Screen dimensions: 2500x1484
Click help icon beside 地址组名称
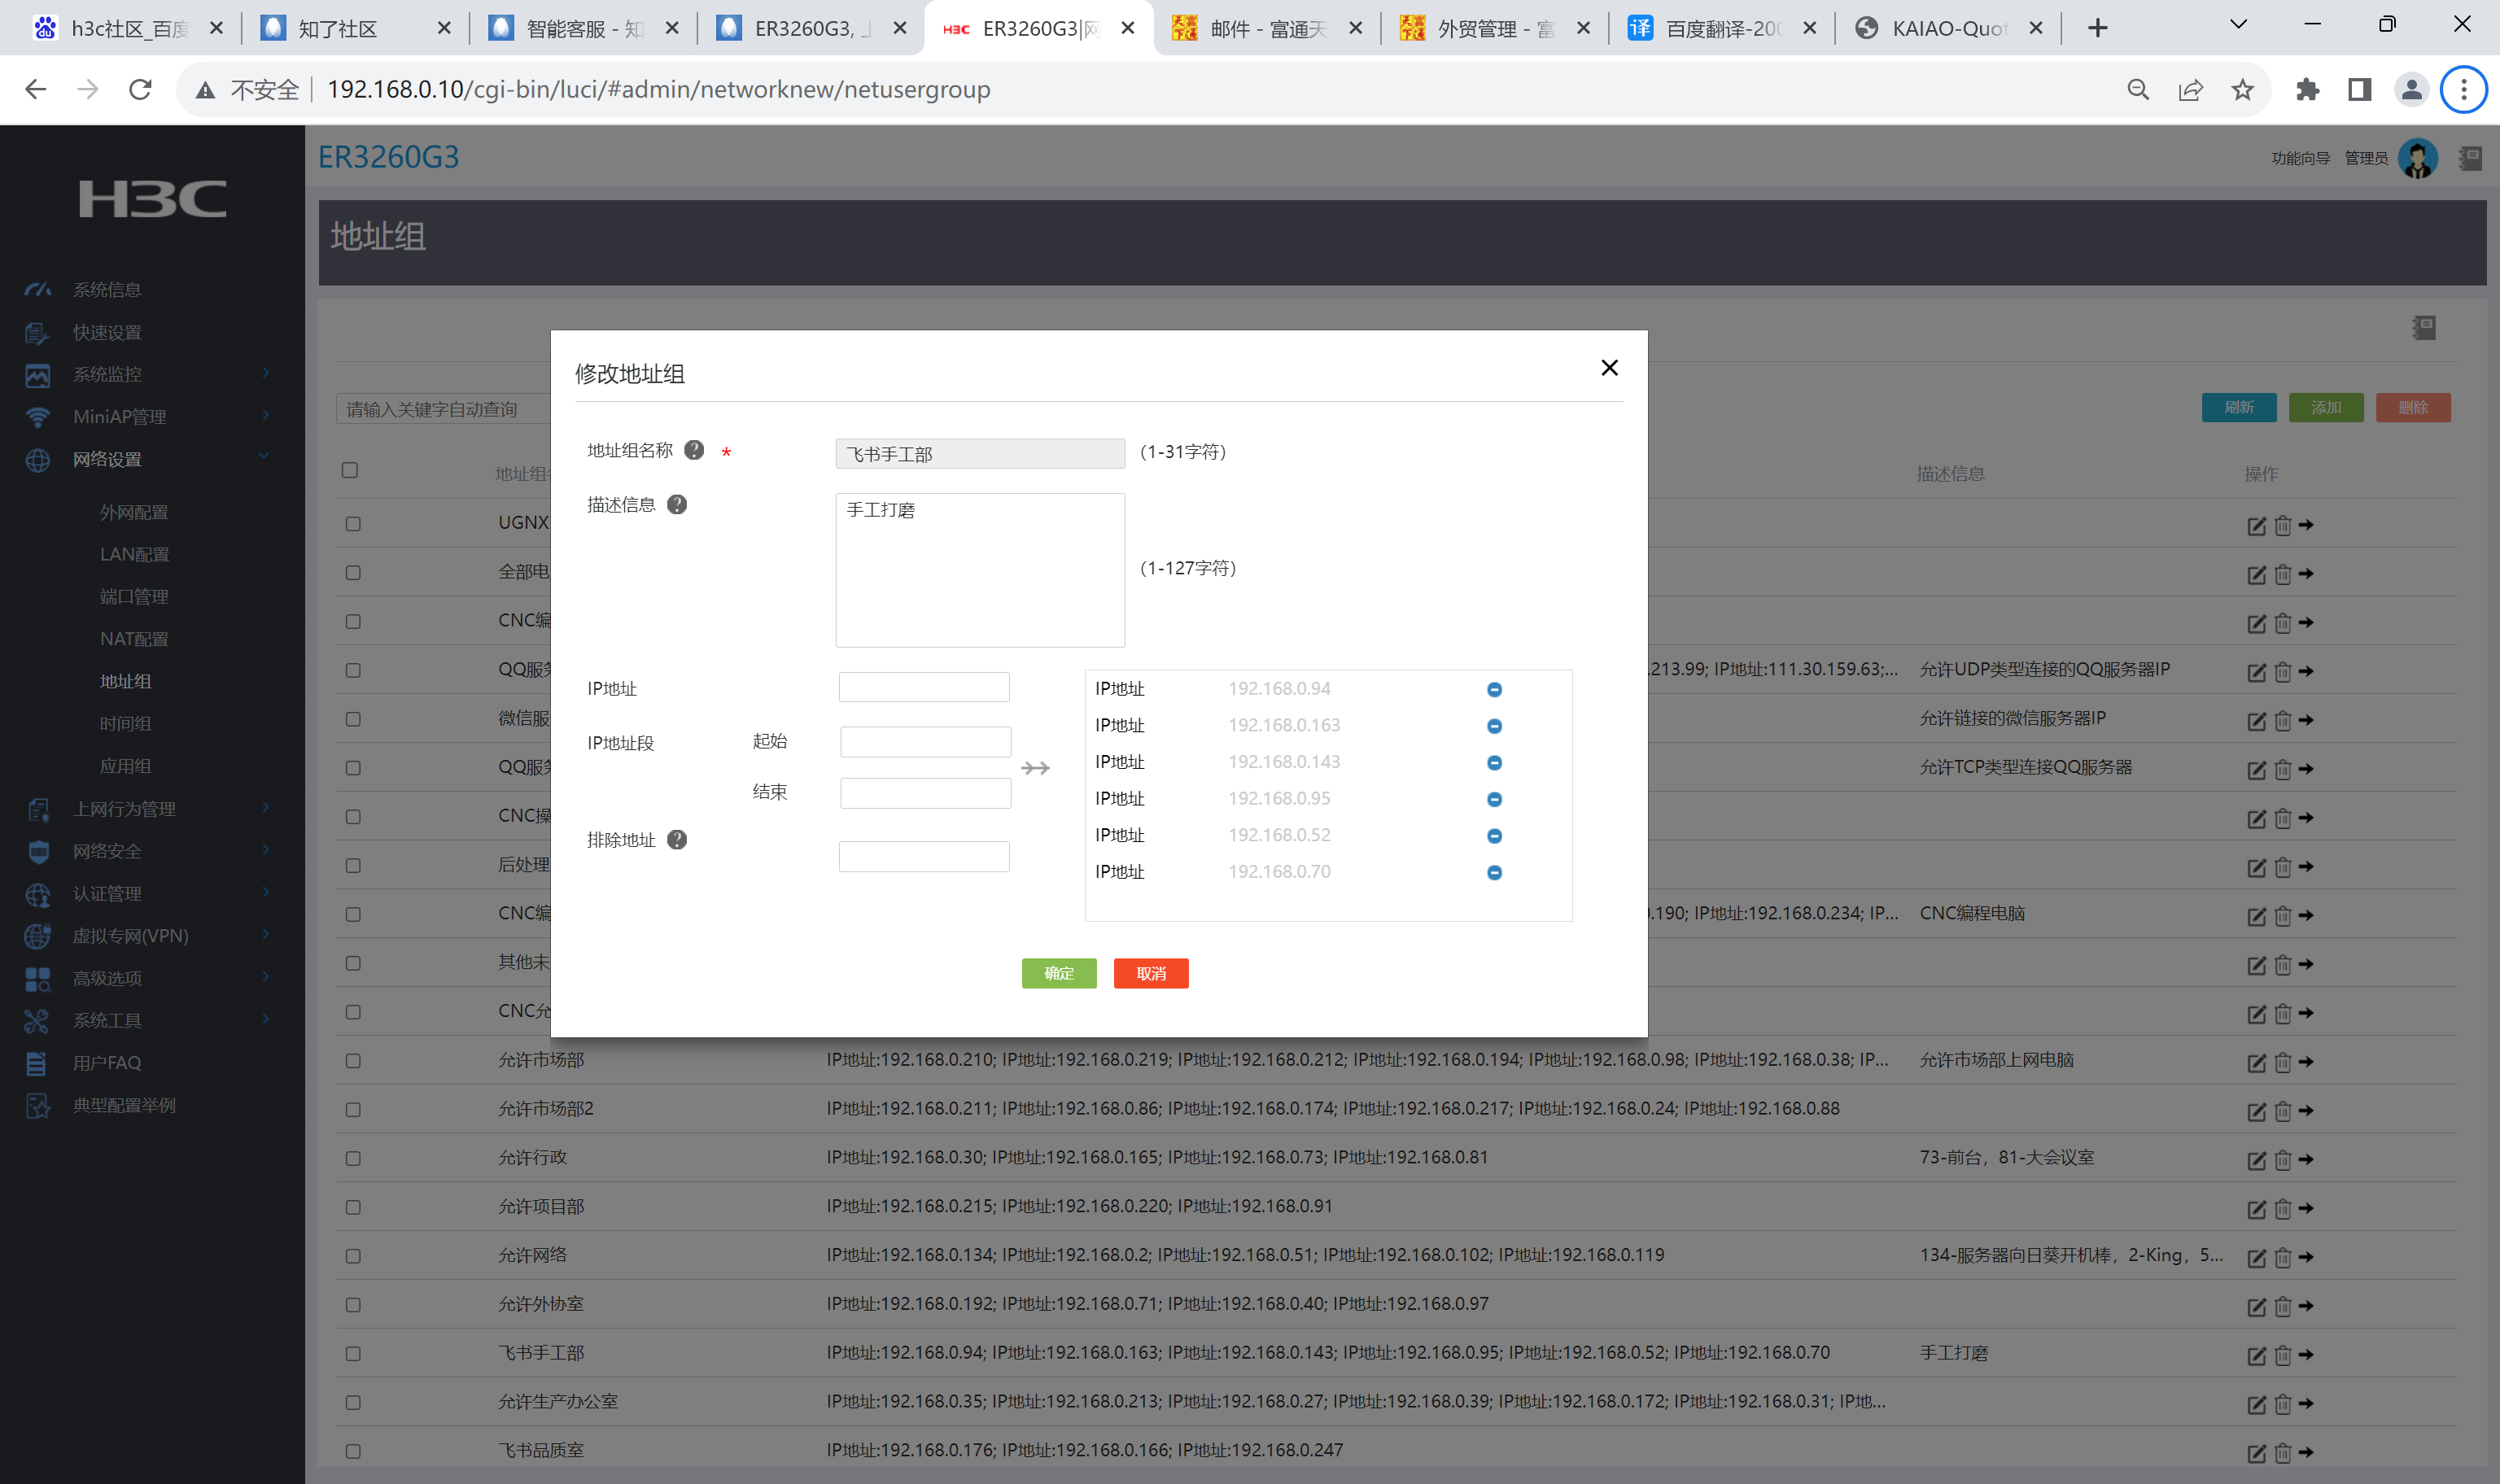(694, 450)
